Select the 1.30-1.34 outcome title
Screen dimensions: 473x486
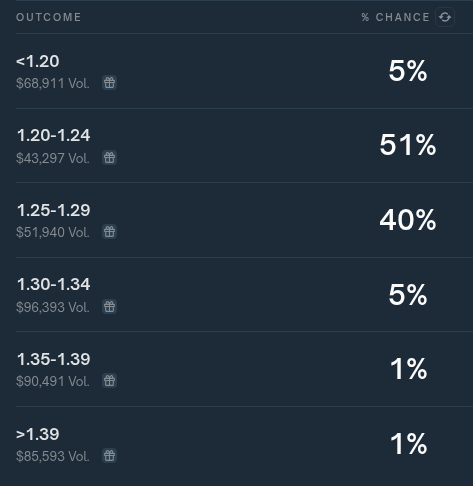[53, 284]
